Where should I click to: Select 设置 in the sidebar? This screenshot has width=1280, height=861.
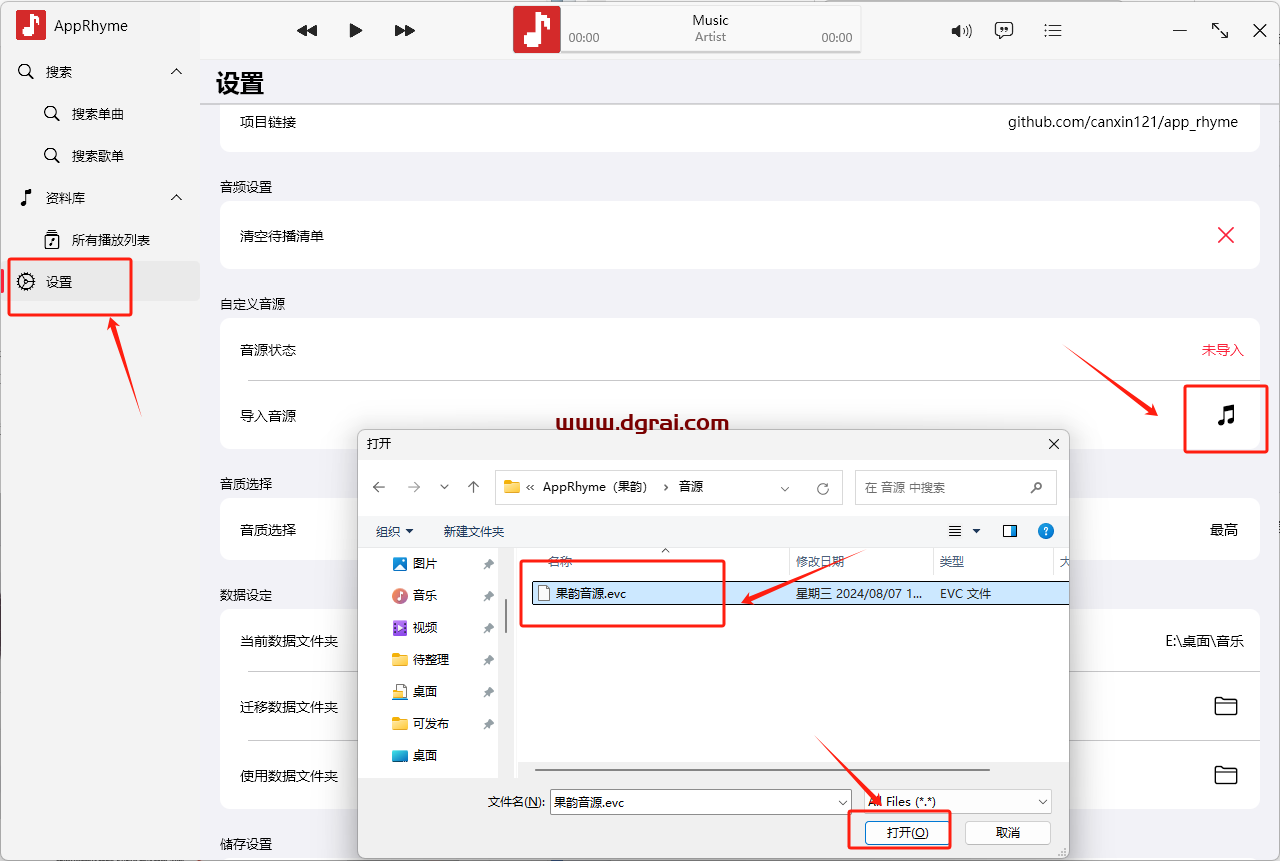click(100, 282)
